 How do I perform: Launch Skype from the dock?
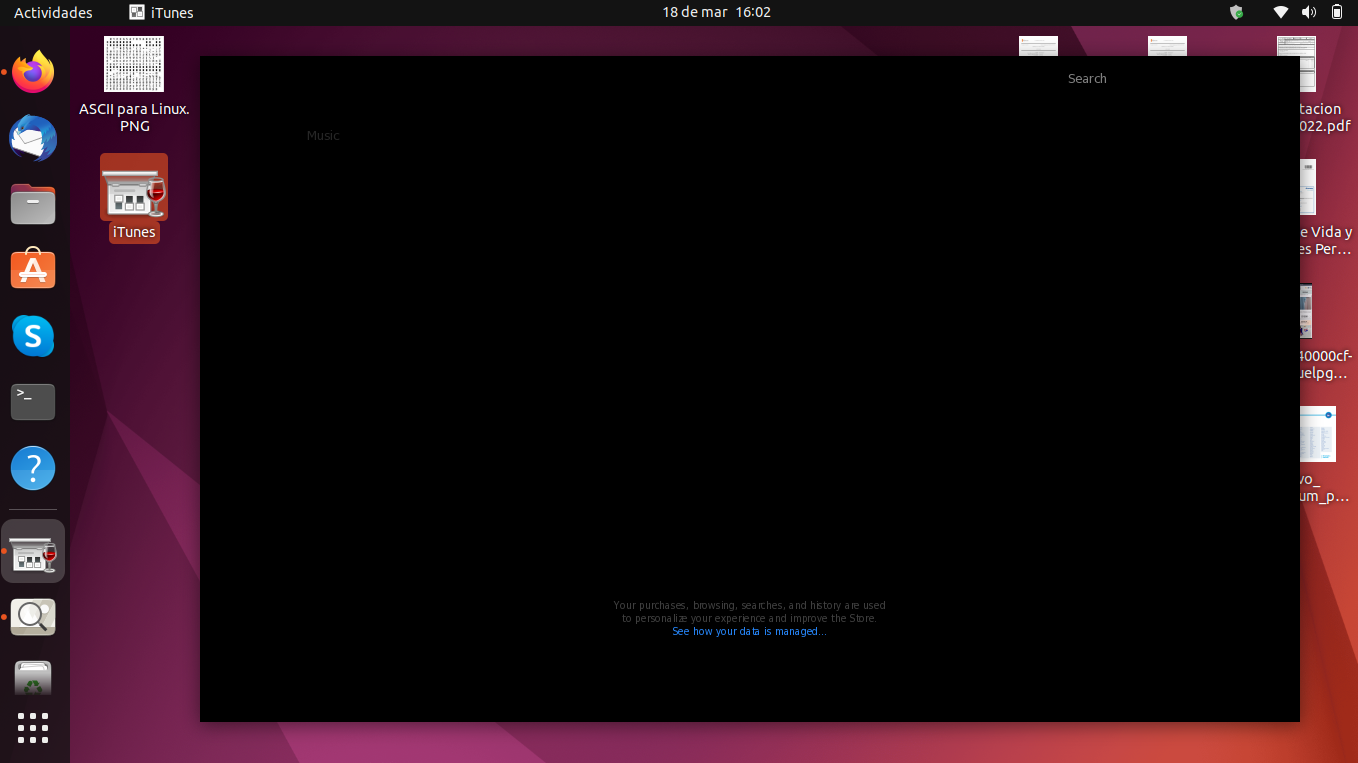[x=33, y=336]
